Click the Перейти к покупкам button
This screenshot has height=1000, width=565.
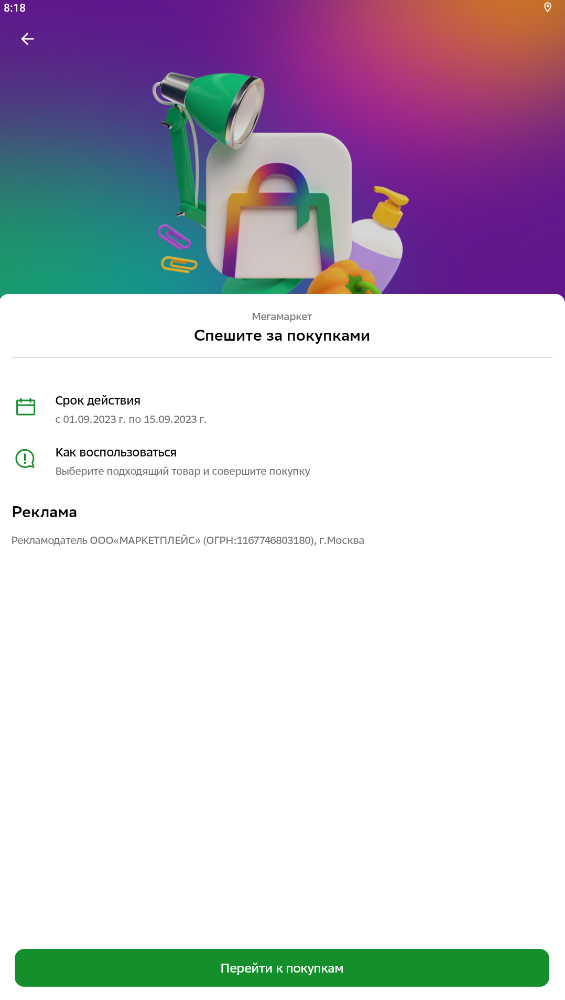(282, 967)
